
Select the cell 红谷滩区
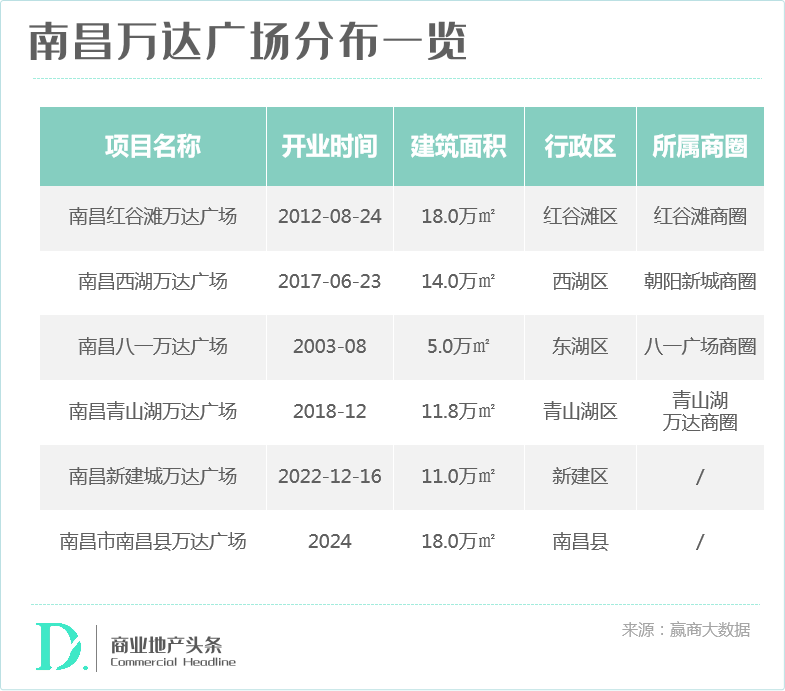[580, 217]
